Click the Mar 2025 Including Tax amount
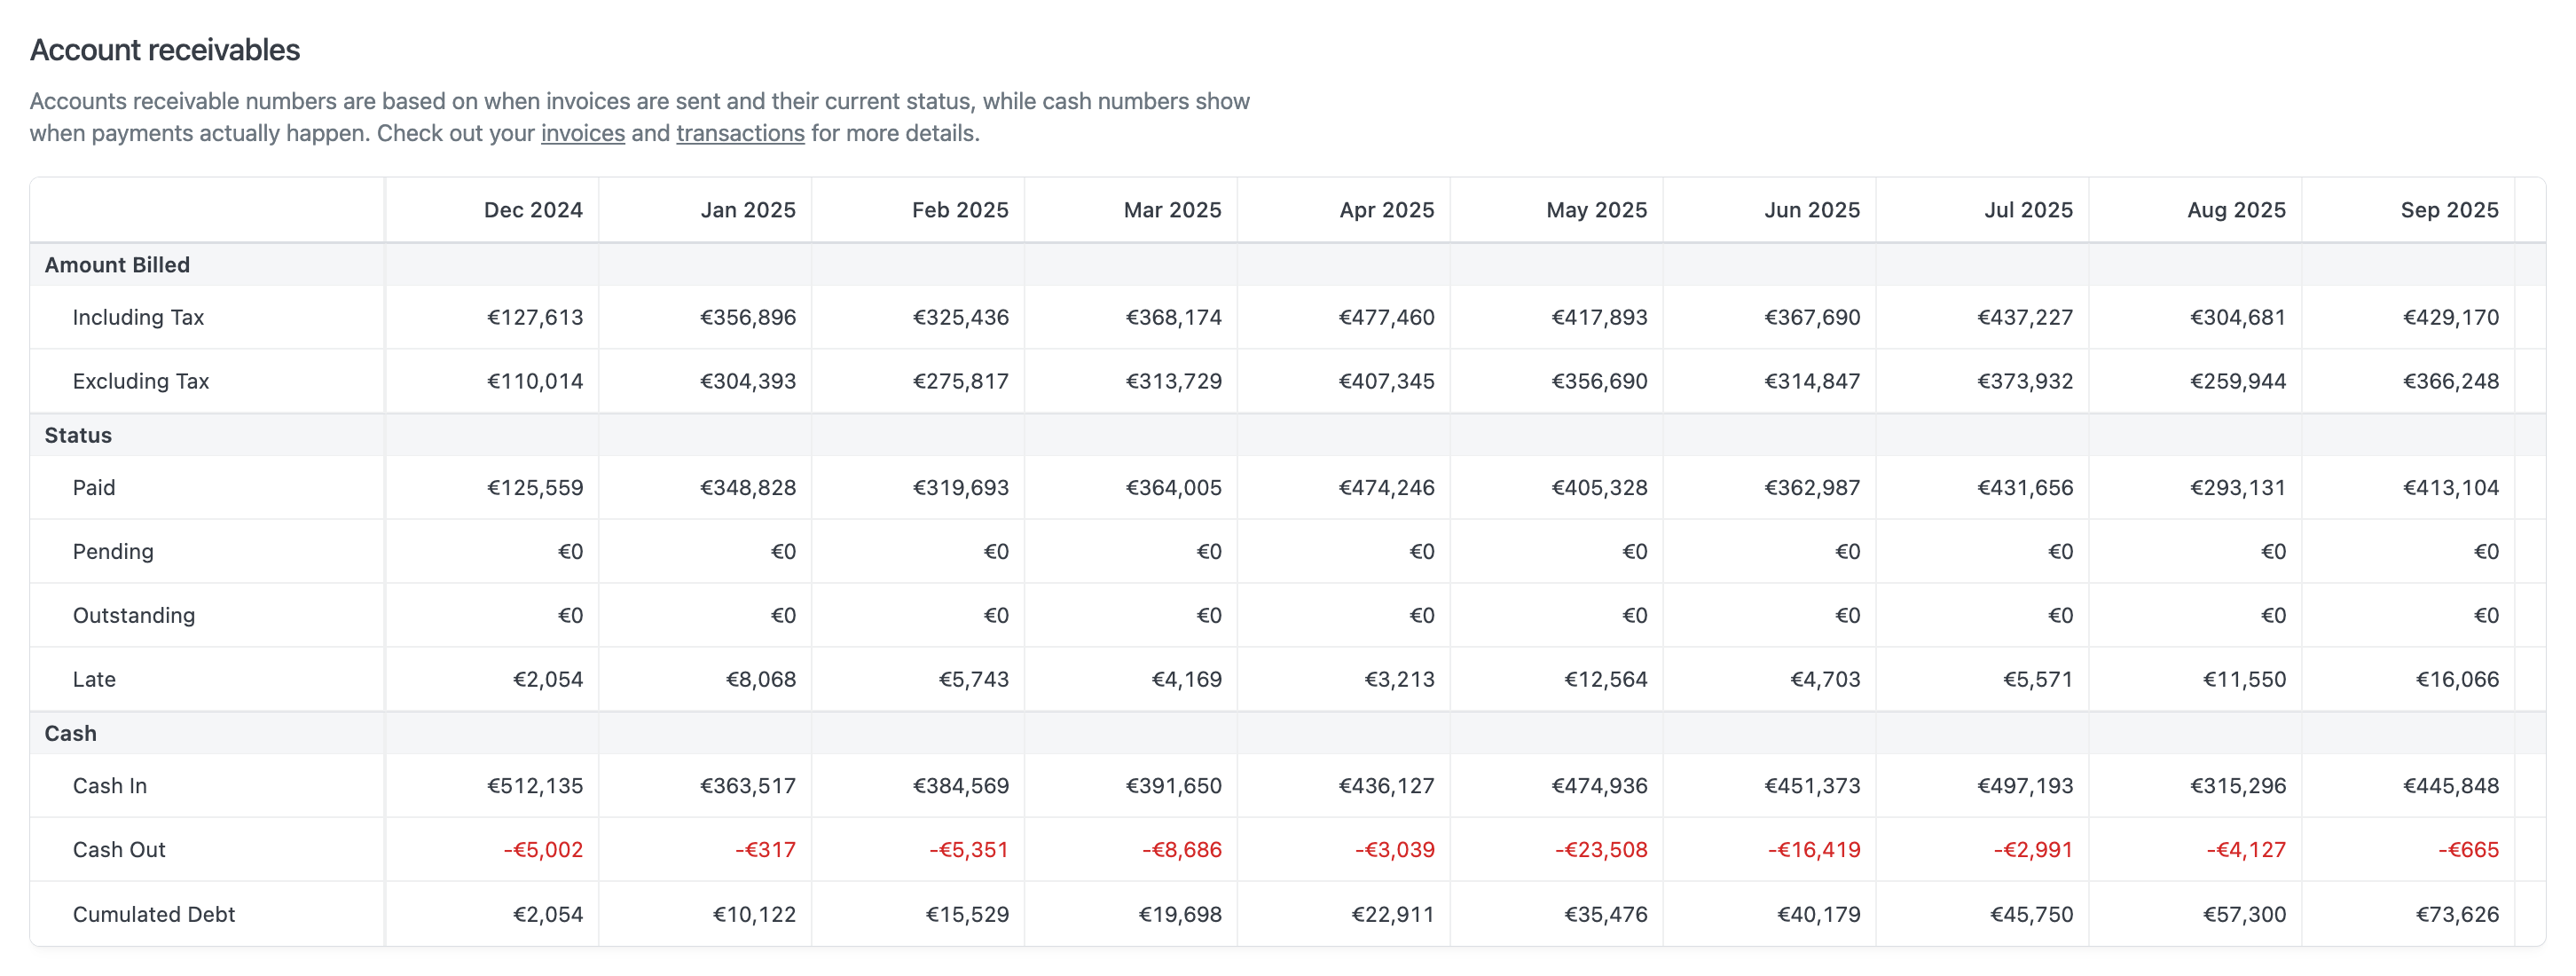The width and height of the screenshot is (2576, 976). 1173,317
